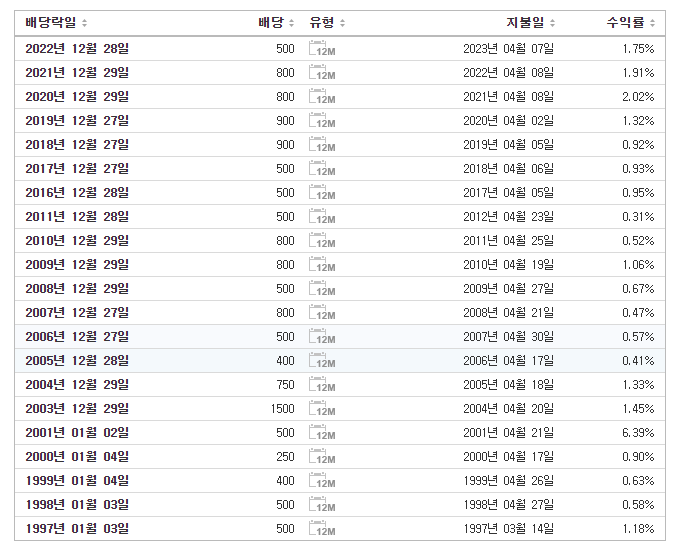This screenshot has height=553, width=679.
Task: Select the date 2001년 01월 02일
Action: click(x=77, y=433)
